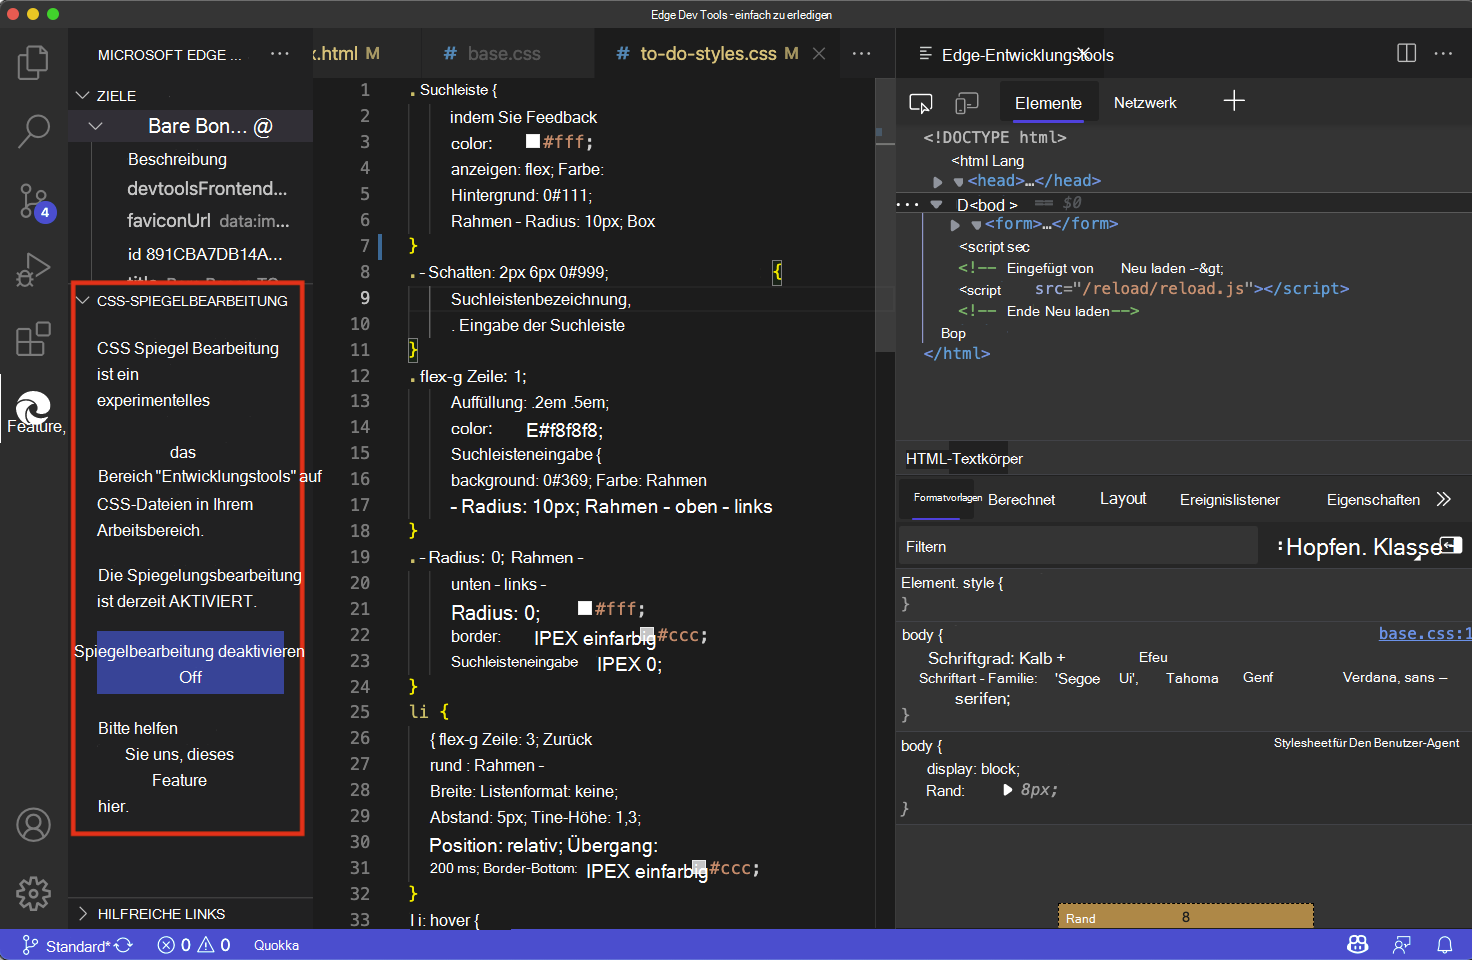Open DevTools panel More Actions ellipsis

1443,53
